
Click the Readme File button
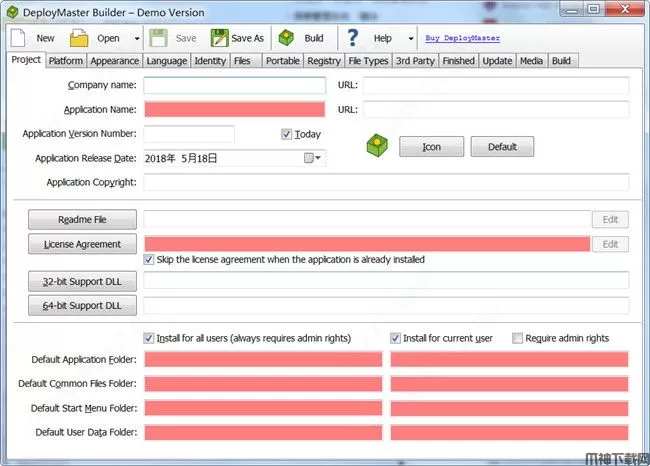pyautogui.click(x=82, y=219)
